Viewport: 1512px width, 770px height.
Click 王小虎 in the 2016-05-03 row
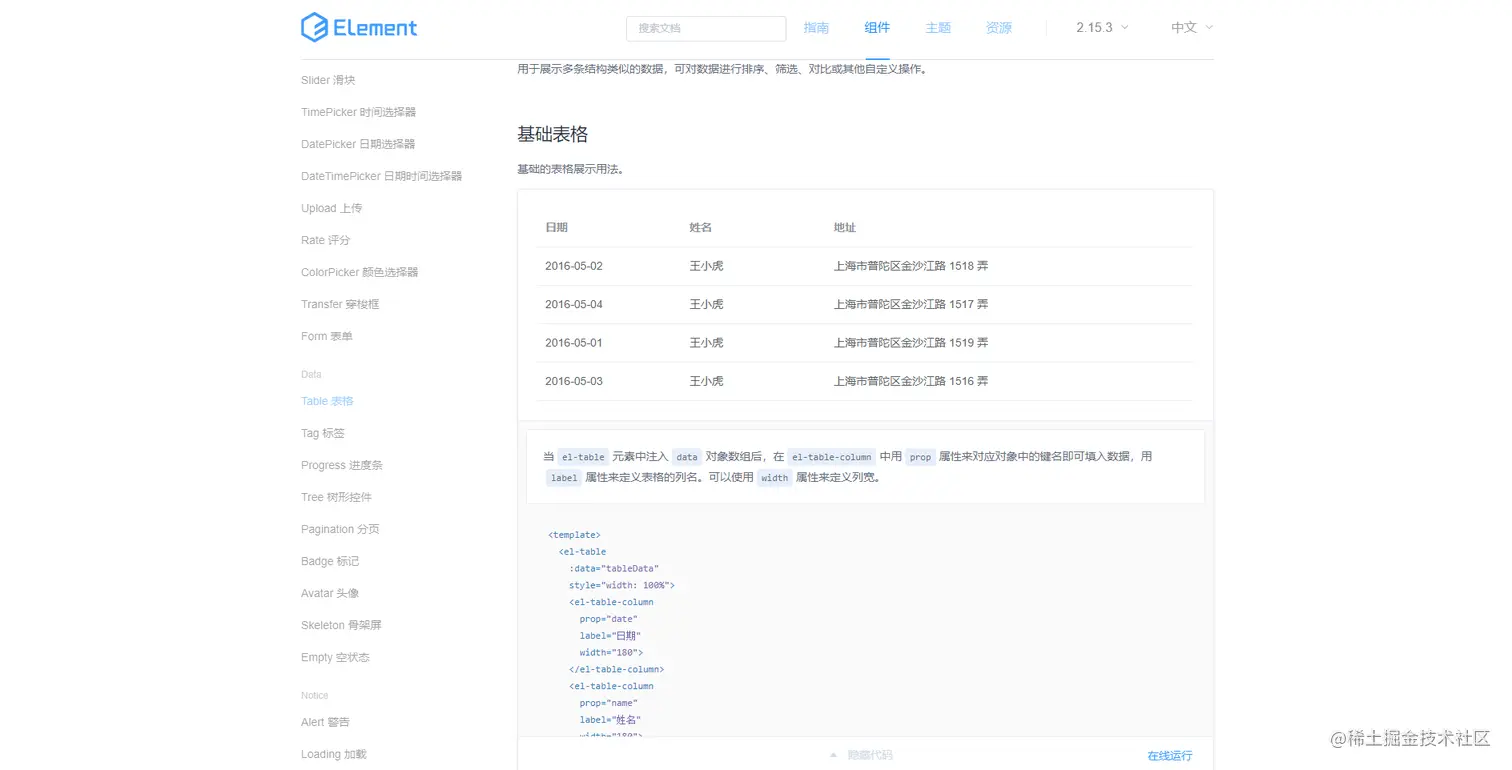(706, 381)
